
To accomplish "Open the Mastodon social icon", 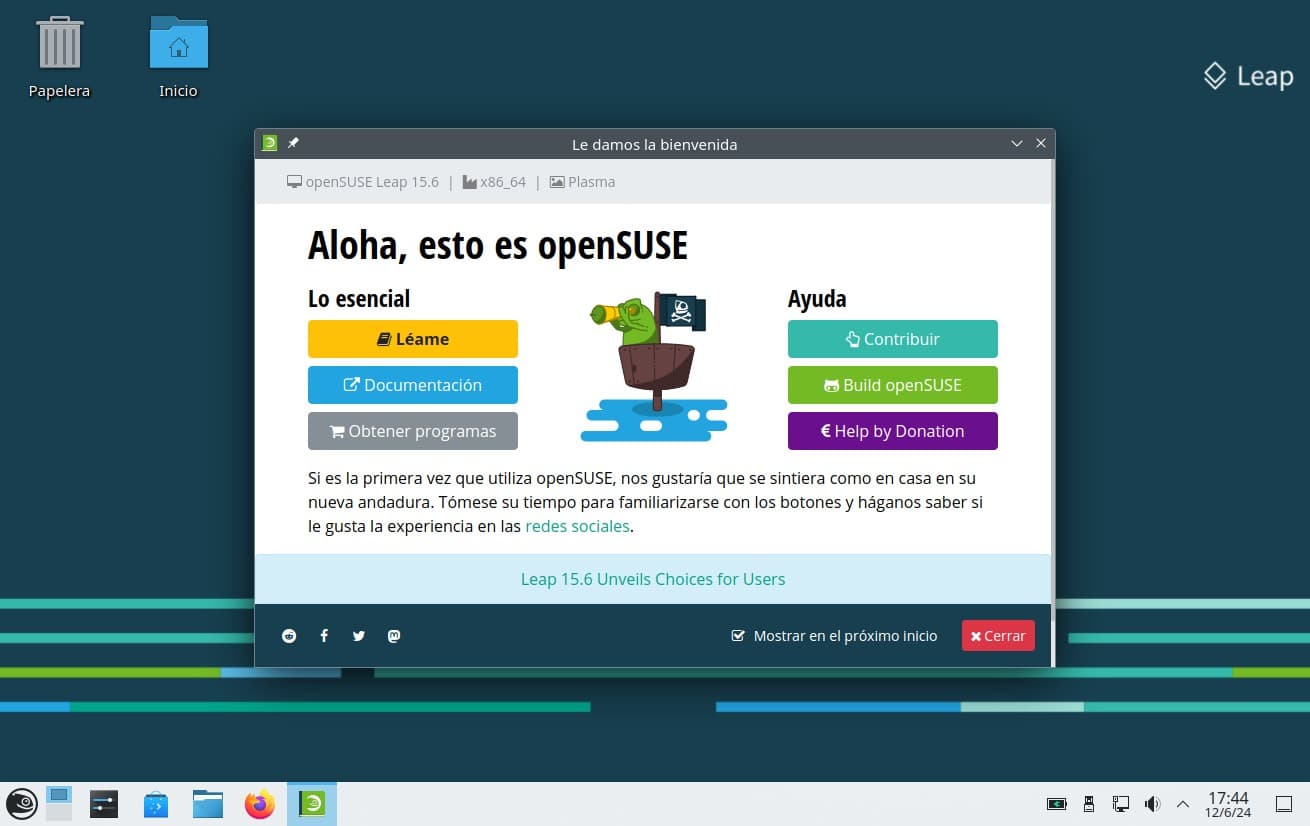I will (x=394, y=636).
